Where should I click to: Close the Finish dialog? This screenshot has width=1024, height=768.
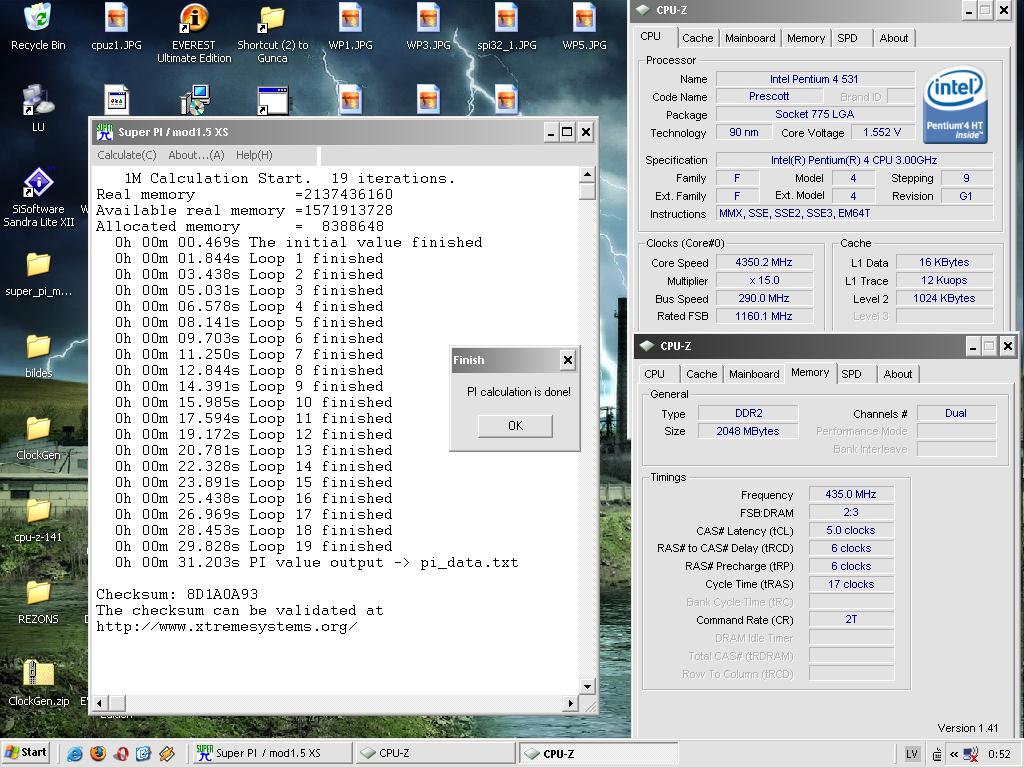coord(568,360)
